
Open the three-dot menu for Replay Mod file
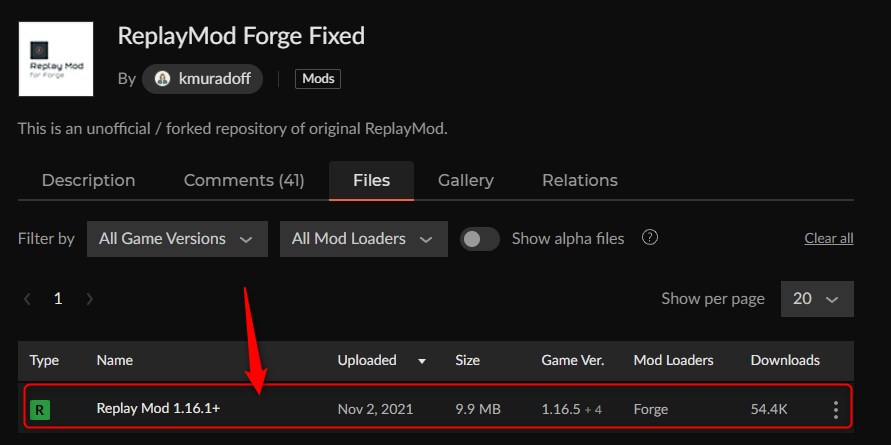point(836,409)
